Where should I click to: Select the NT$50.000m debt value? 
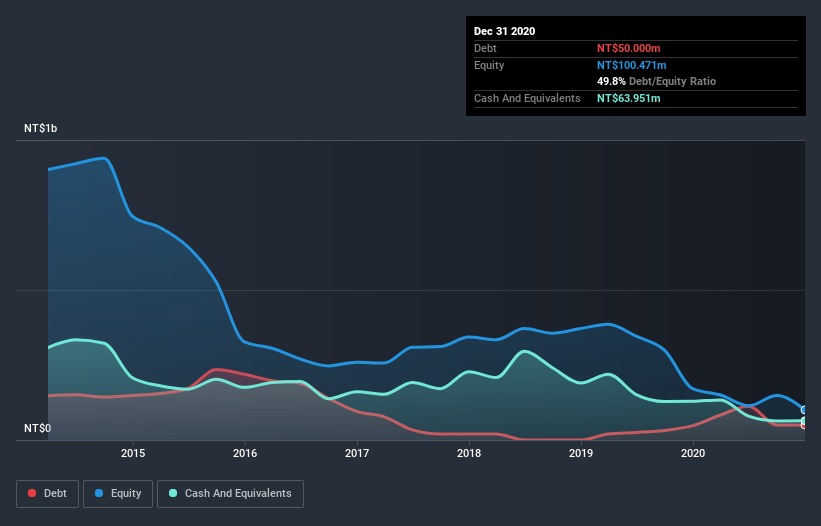(628, 48)
